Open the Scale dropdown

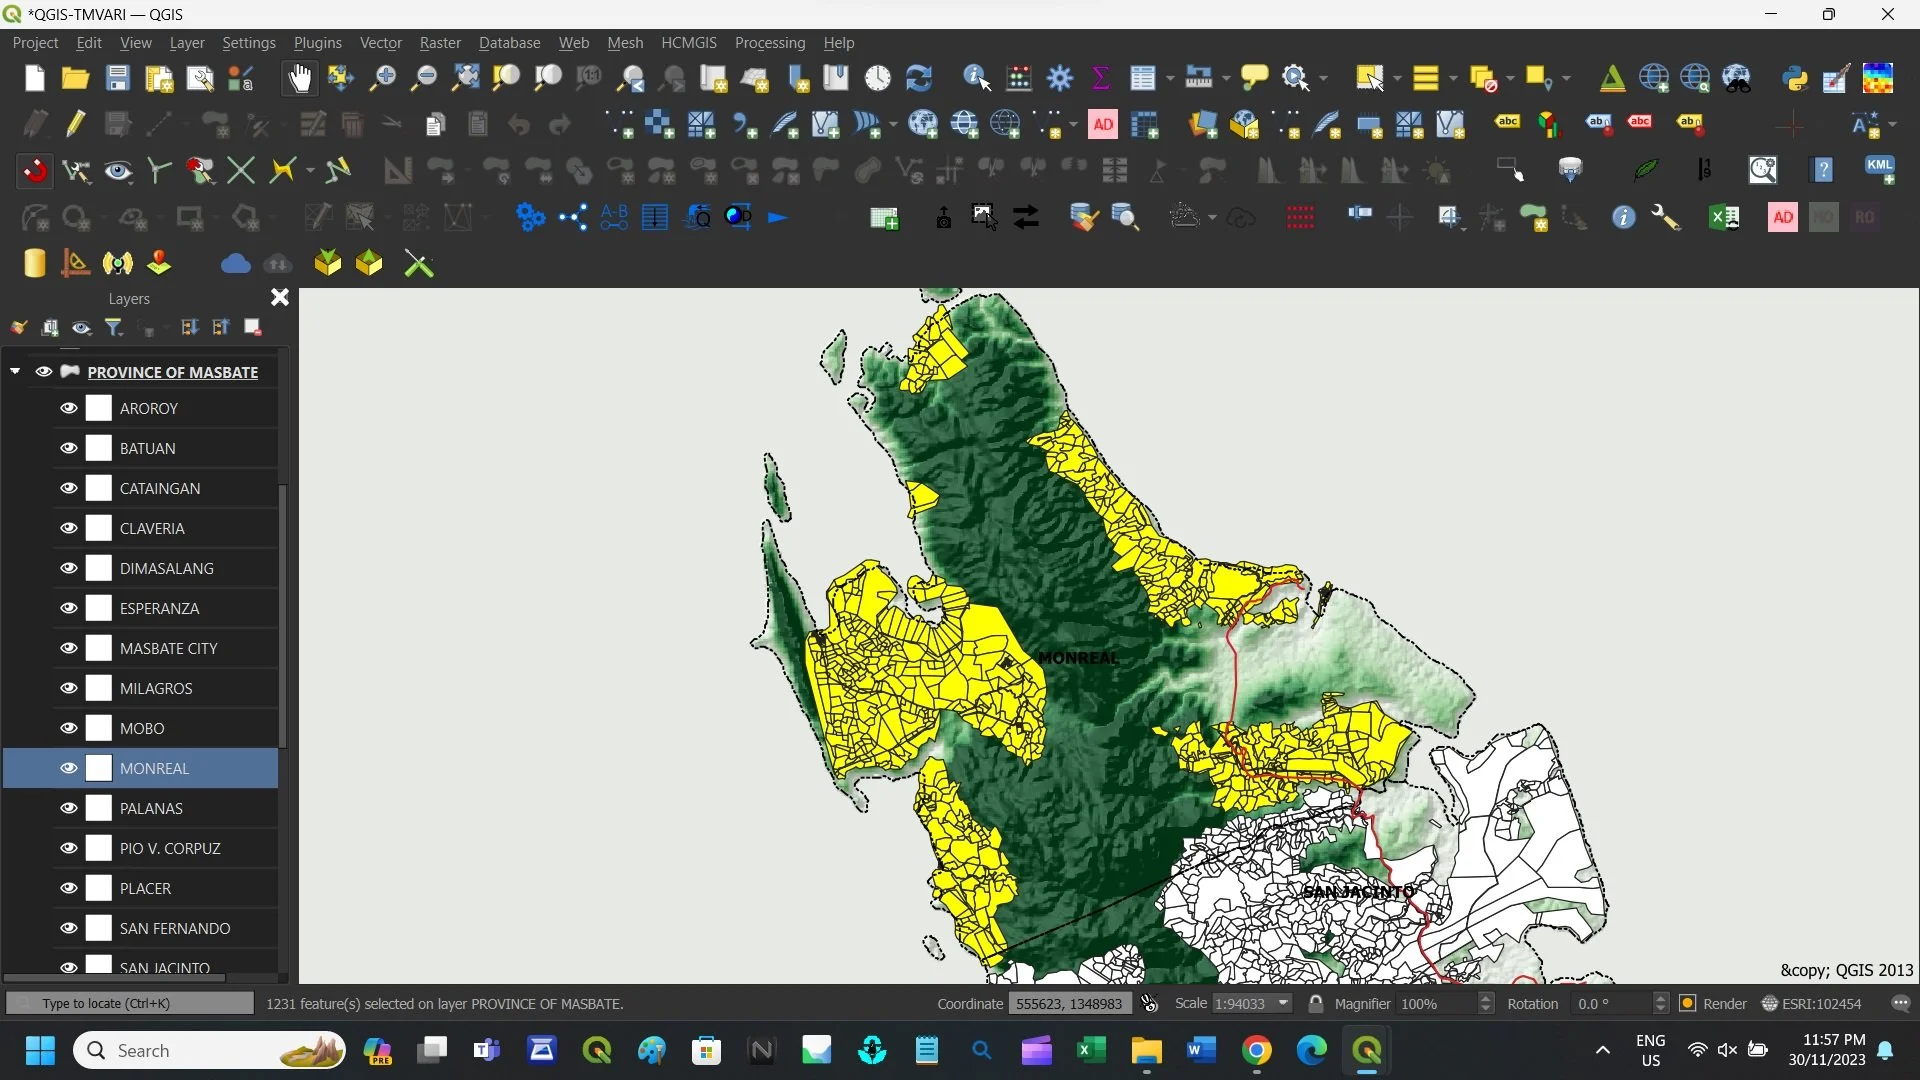[x=1284, y=1003]
